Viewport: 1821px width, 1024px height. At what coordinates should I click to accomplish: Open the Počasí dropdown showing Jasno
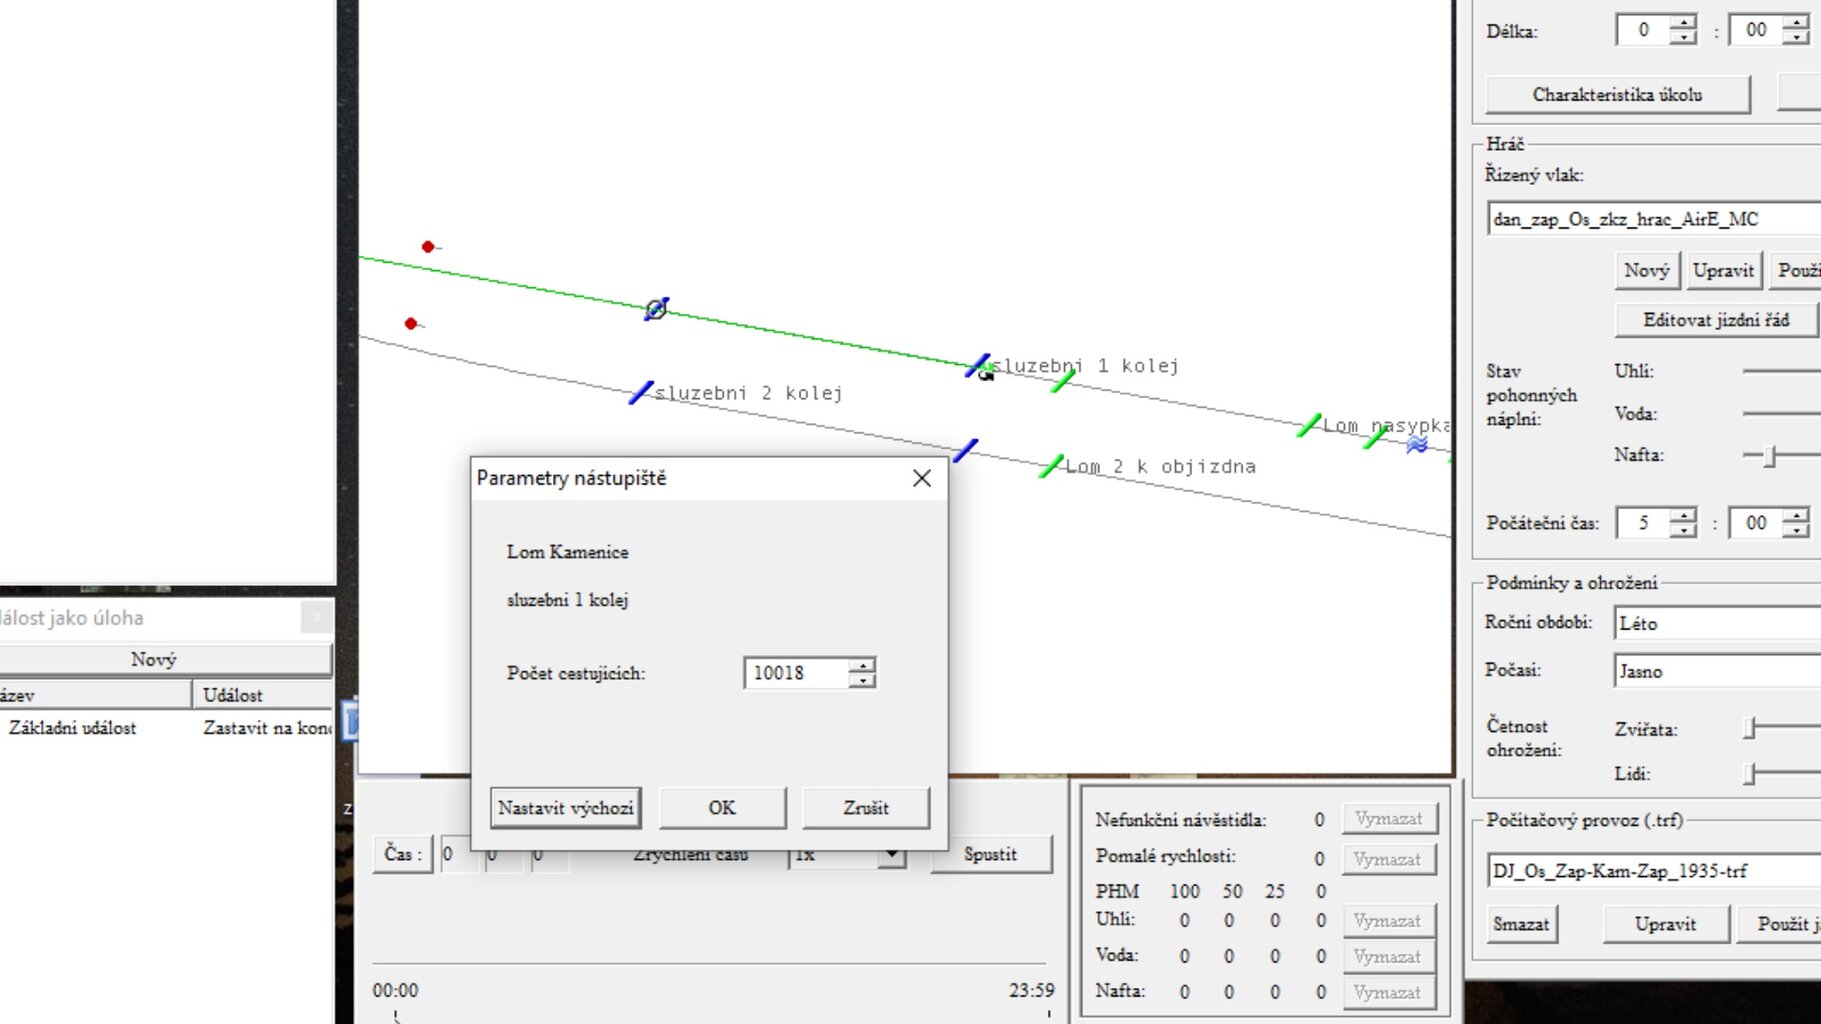point(1717,671)
